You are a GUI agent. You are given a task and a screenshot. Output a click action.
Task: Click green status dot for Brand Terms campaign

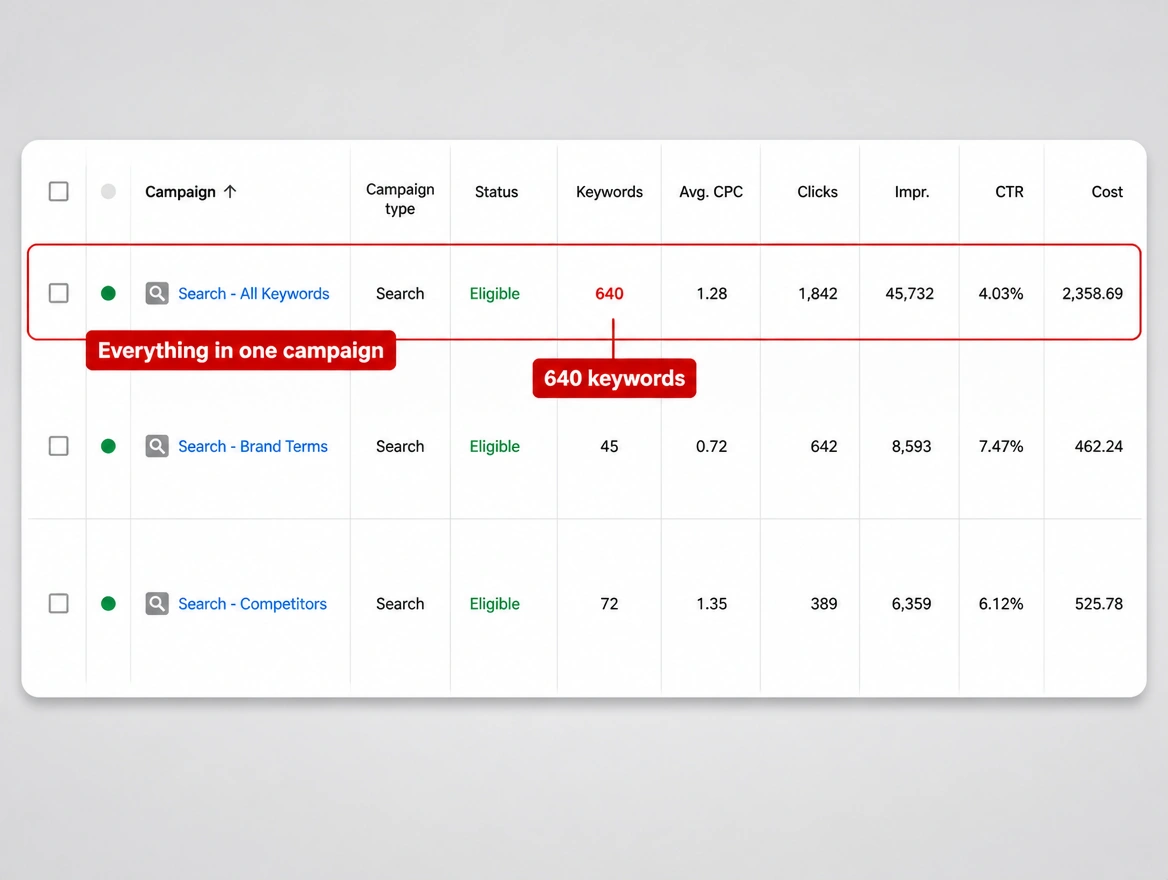click(108, 446)
